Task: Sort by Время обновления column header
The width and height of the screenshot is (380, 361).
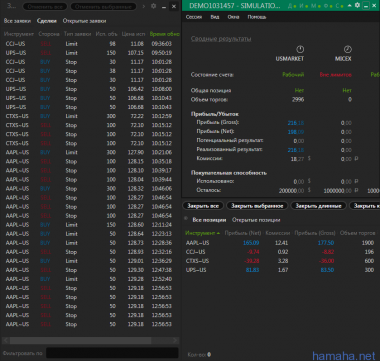Action: 165,34
